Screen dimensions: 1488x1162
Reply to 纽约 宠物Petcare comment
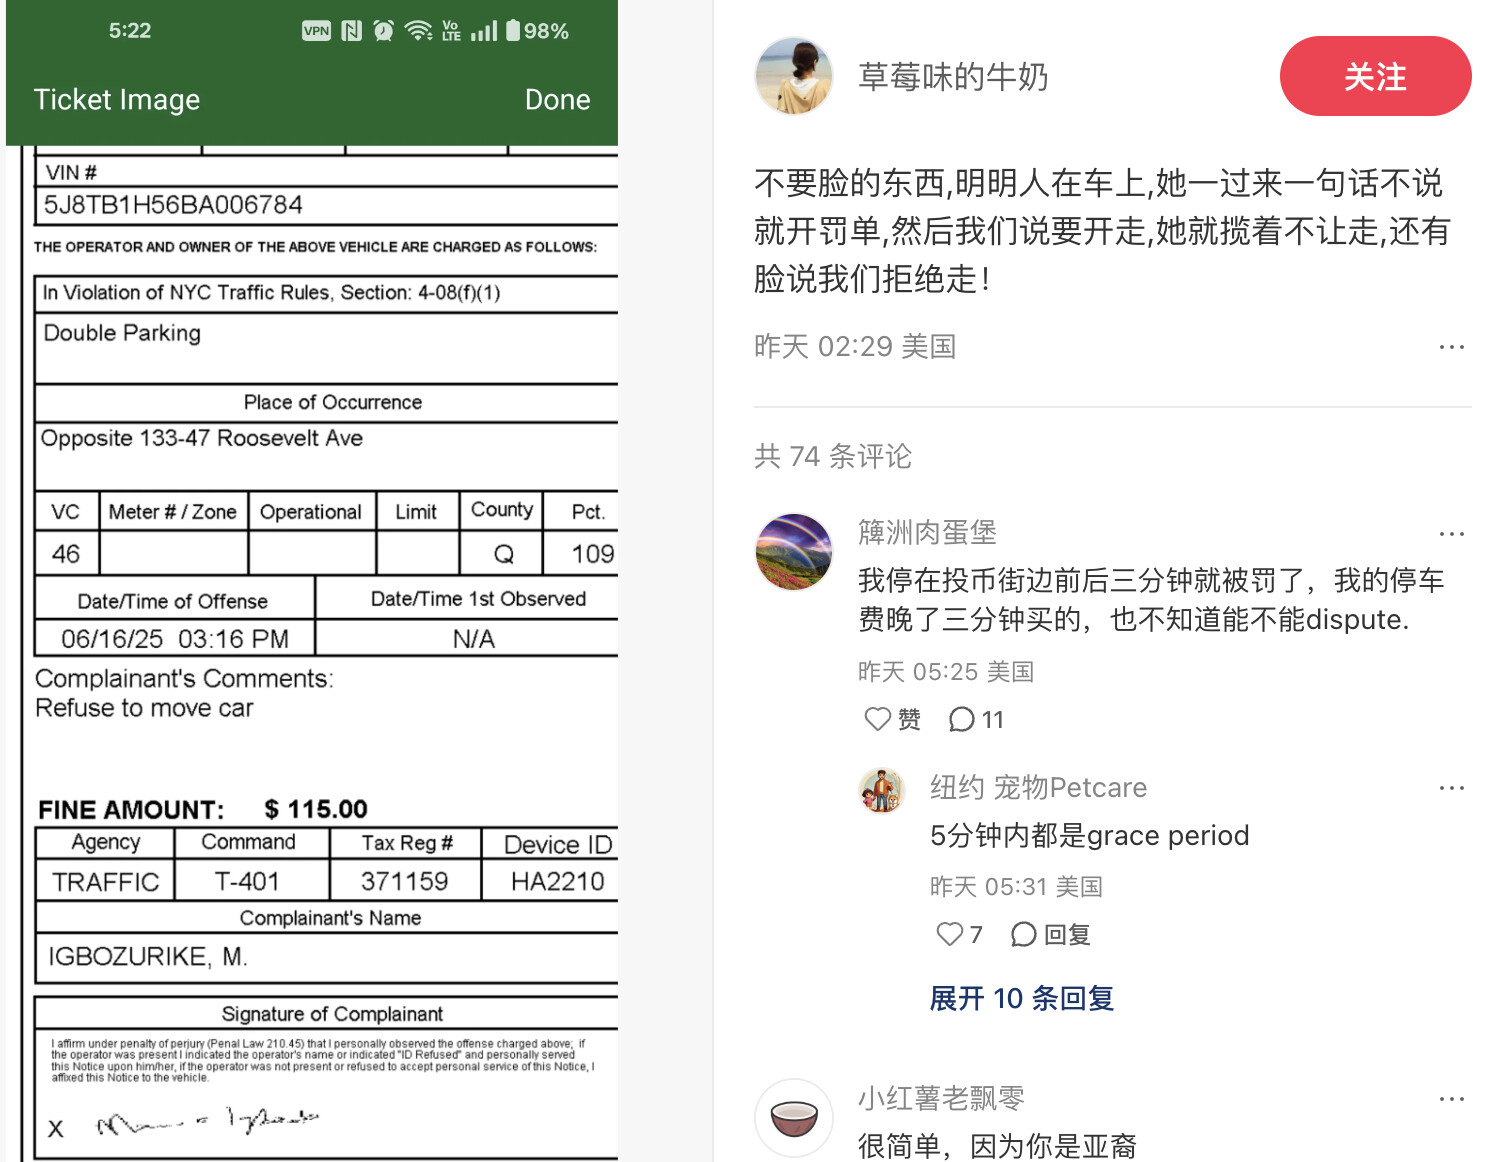click(x=1050, y=934)
